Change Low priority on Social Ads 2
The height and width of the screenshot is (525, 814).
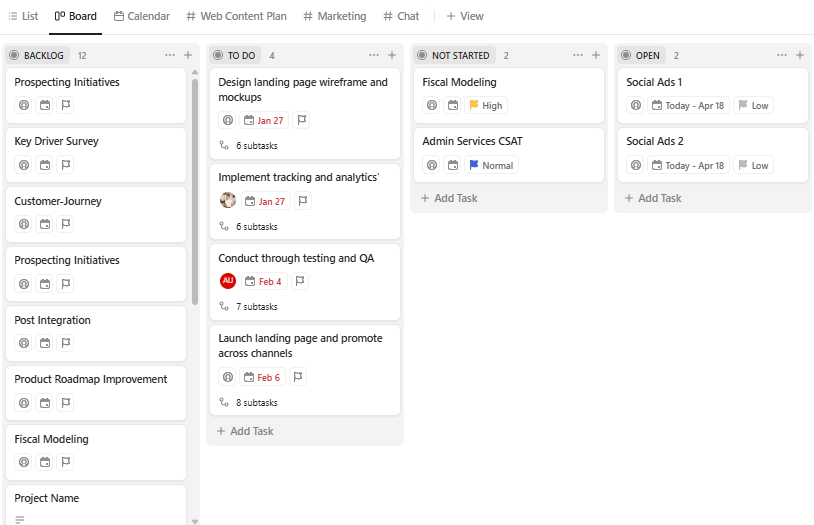pyautogui.click(x=753, y=165)
